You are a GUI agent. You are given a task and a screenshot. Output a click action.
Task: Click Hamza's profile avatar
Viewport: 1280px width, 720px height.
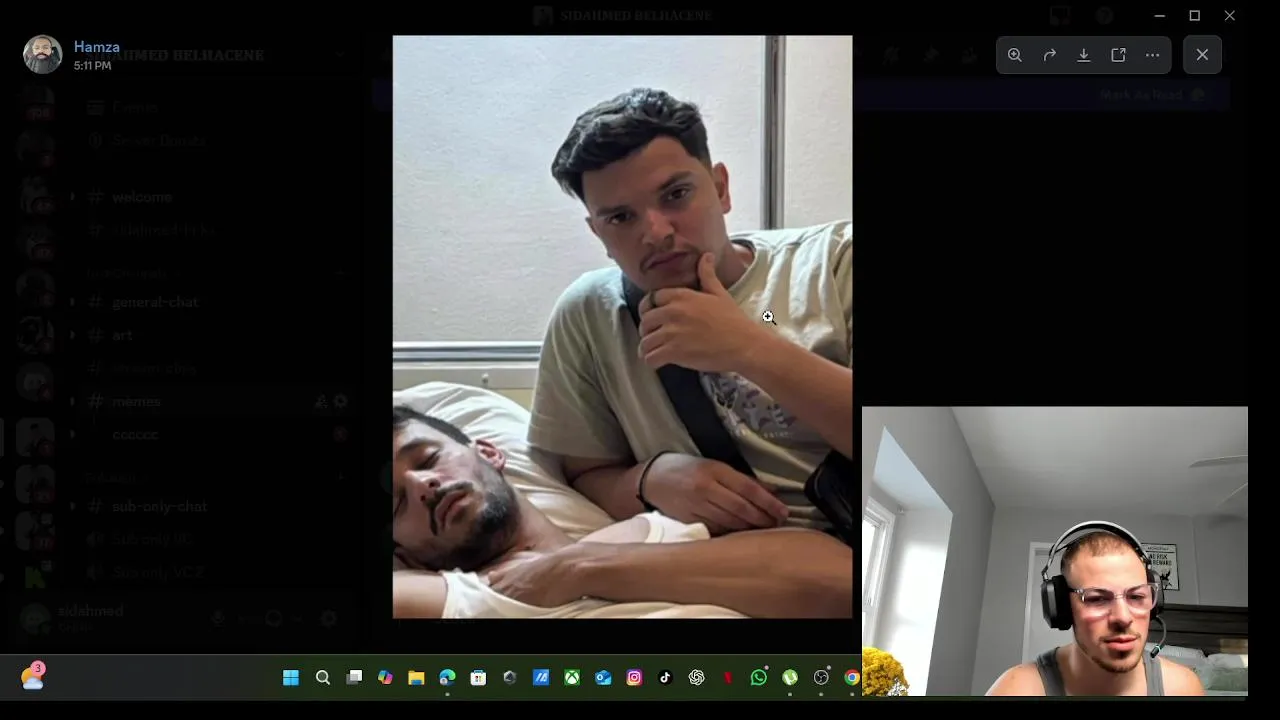(x=43, y=55)
